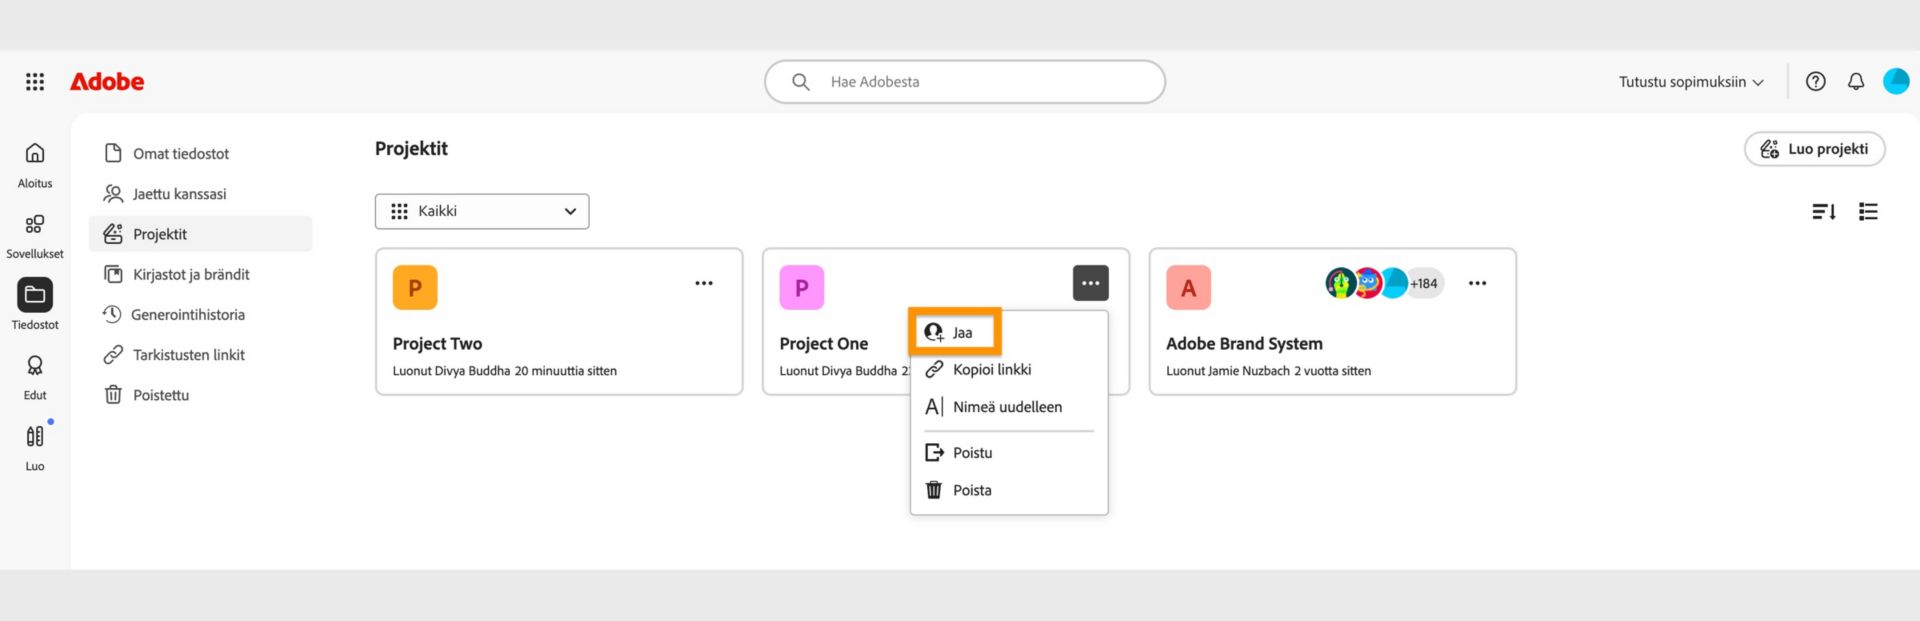Click the sort order icon

1824,211
